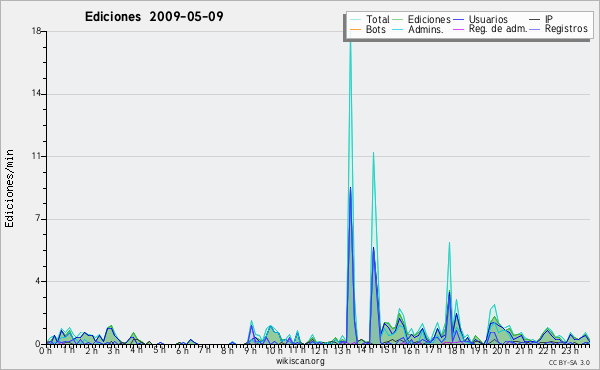
Task: Click the y-axis value 14
Action: (x=36, y=94)
